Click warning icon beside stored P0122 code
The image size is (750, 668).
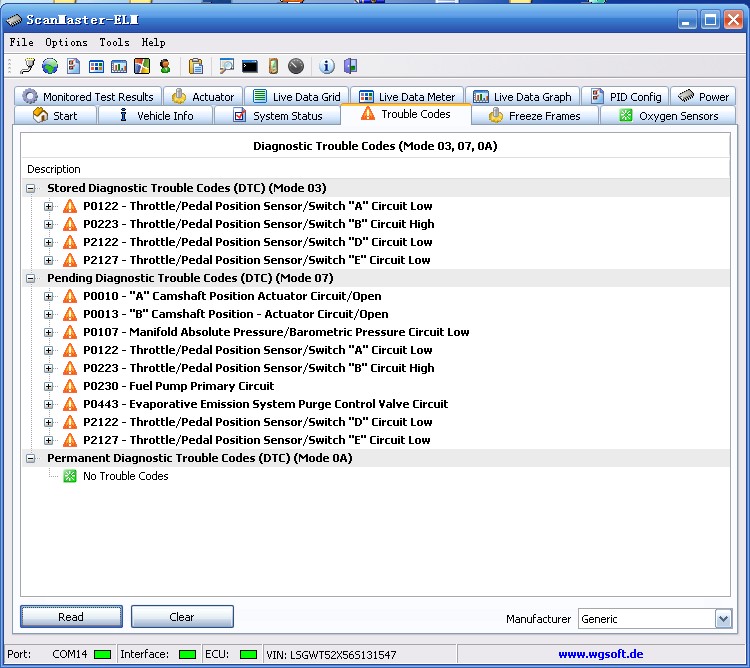tap(70, 206)
